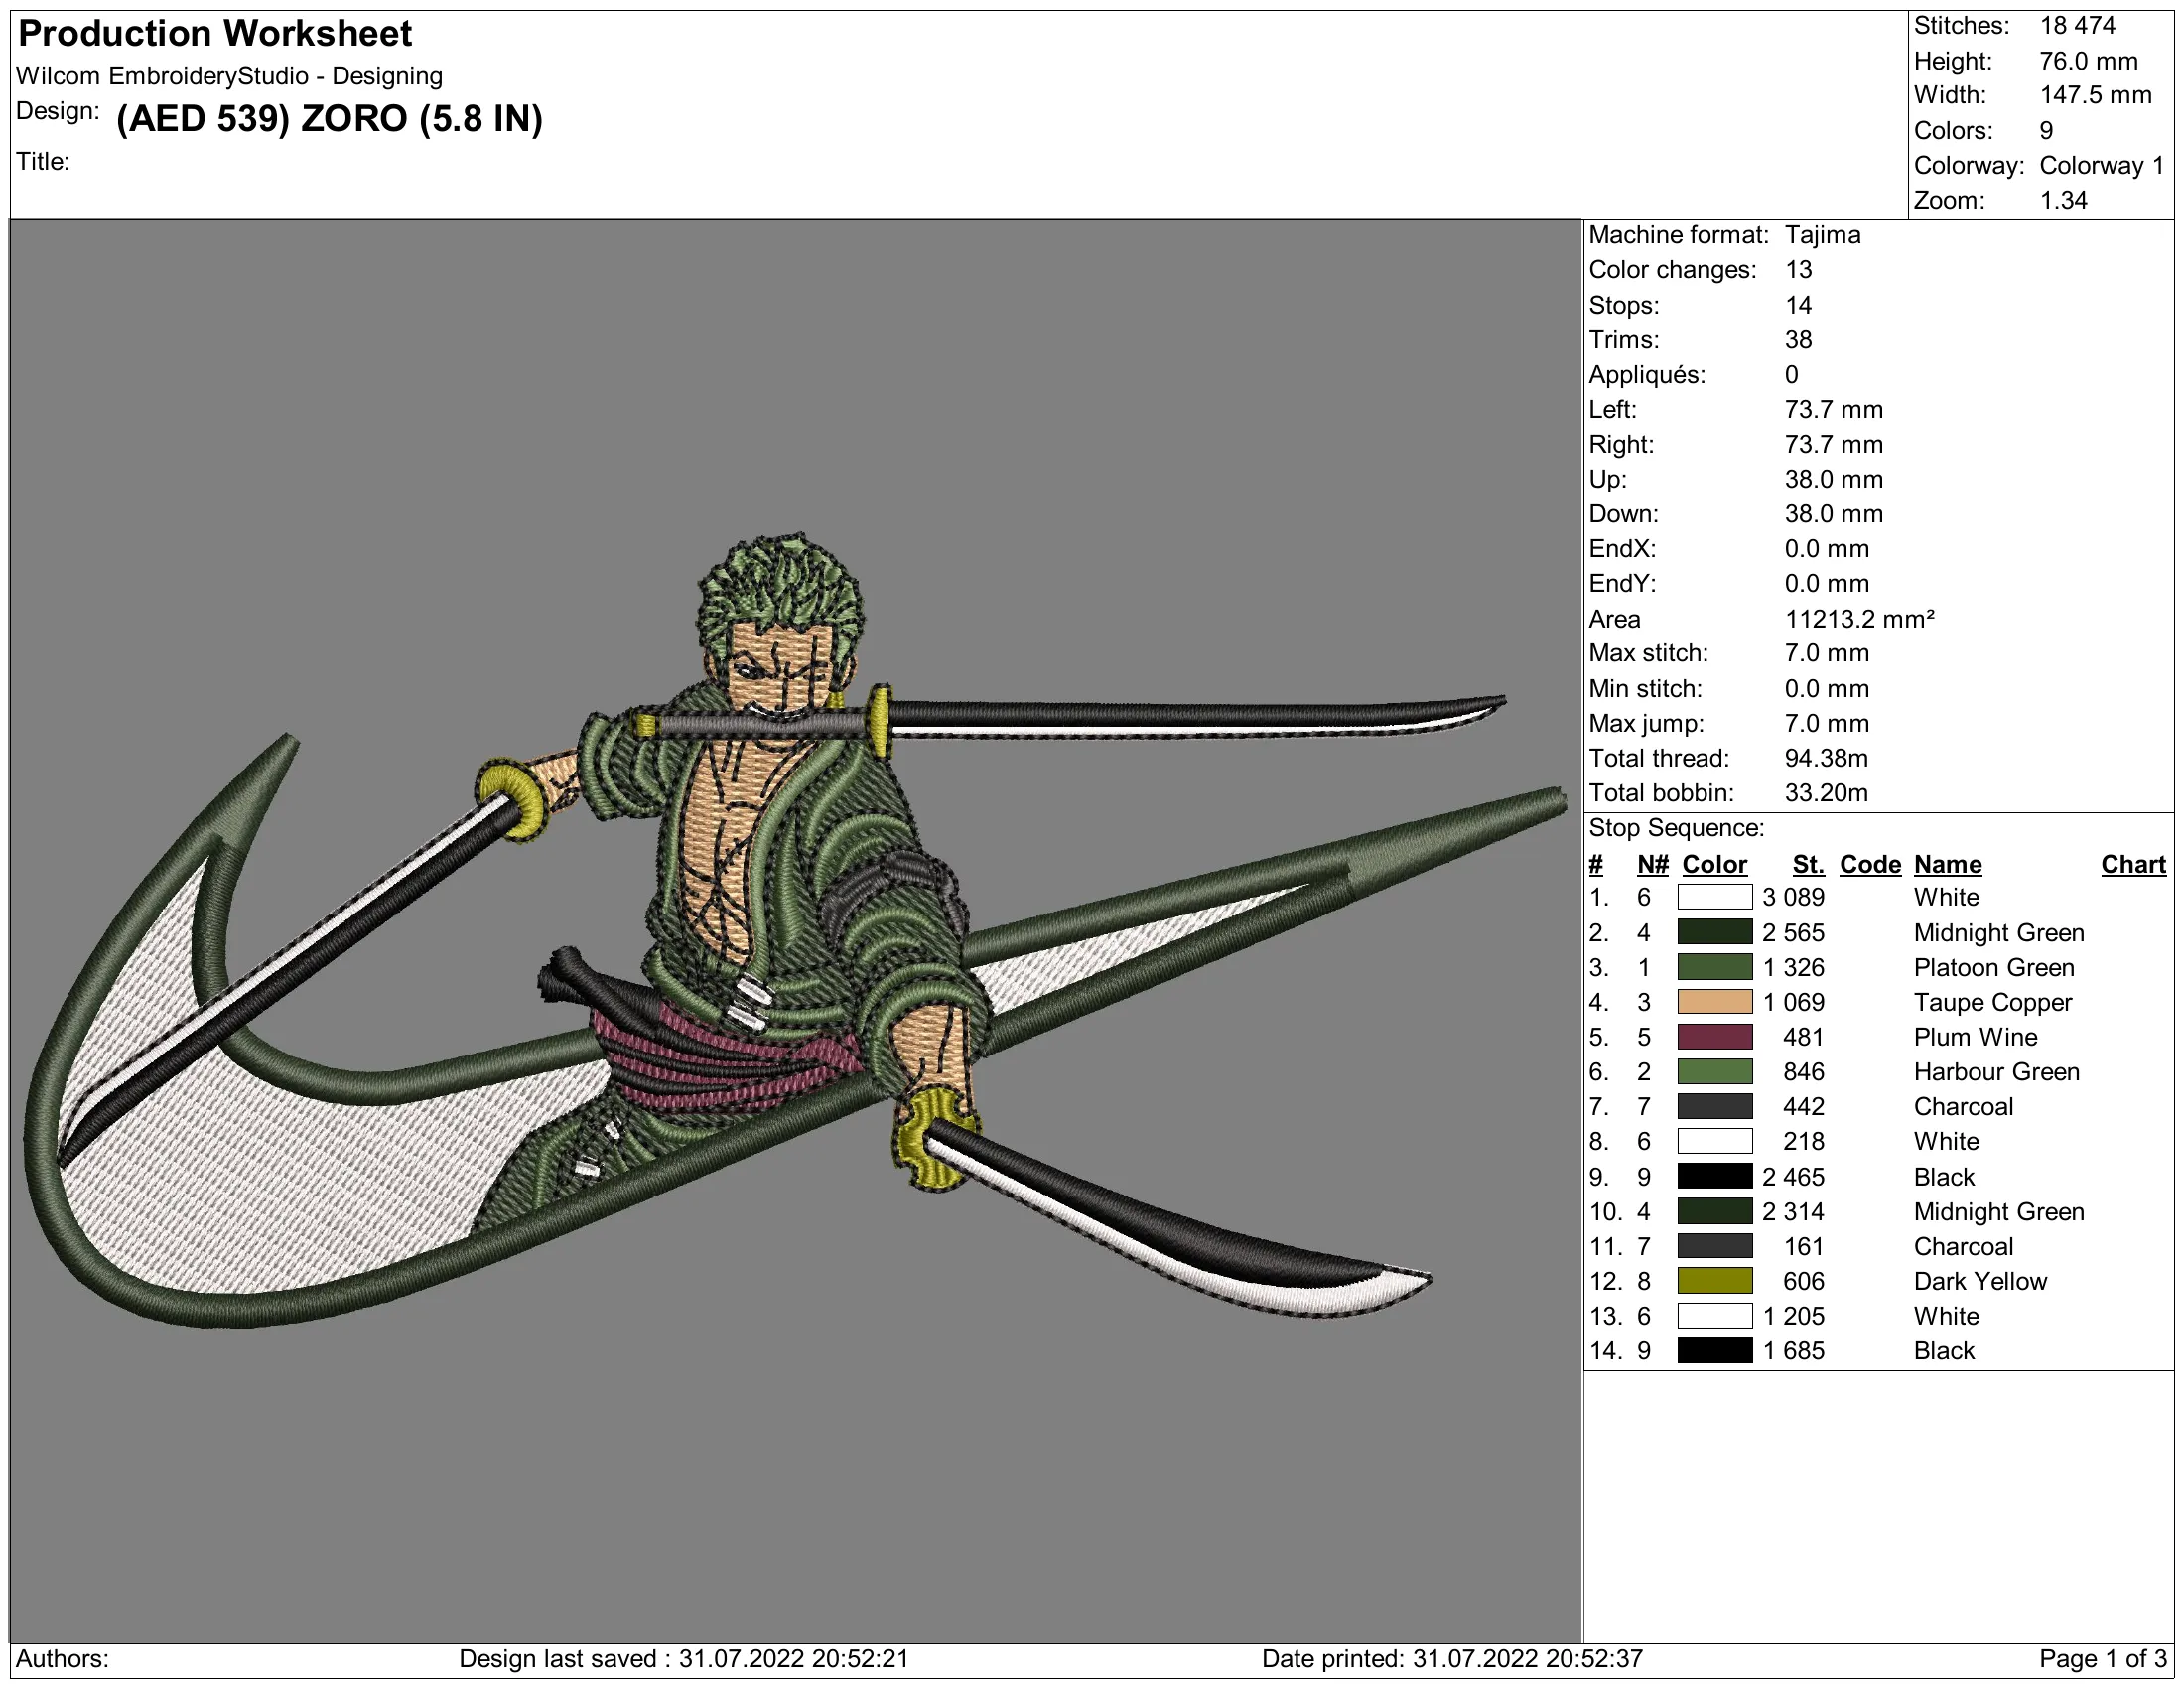2184x1688 pixels.
Task: Click the Max stitch value '7.0 mm'
Action: [1826, 654]
